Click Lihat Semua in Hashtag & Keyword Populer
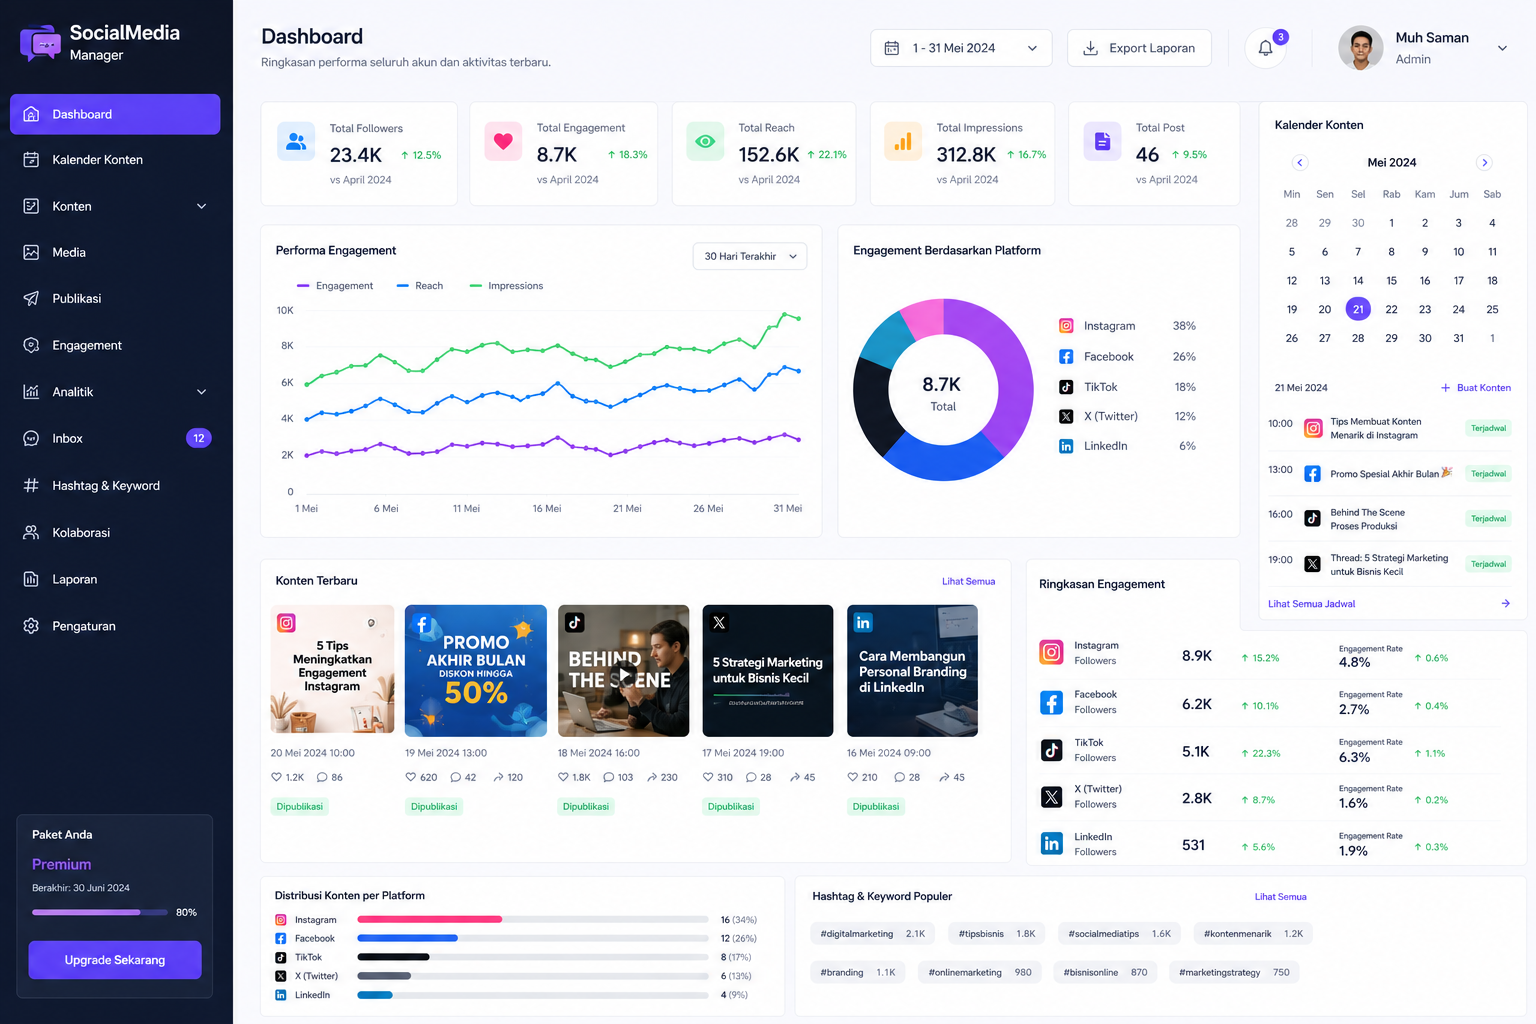 1280,897
